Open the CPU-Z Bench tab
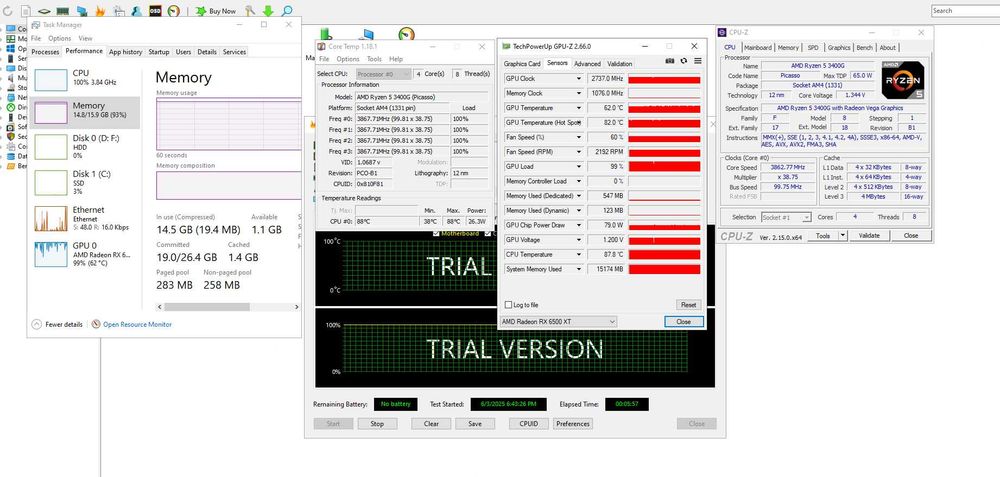Image resolution: width=1000 pixels, height=477 pixels. click(x=864, y=47)
